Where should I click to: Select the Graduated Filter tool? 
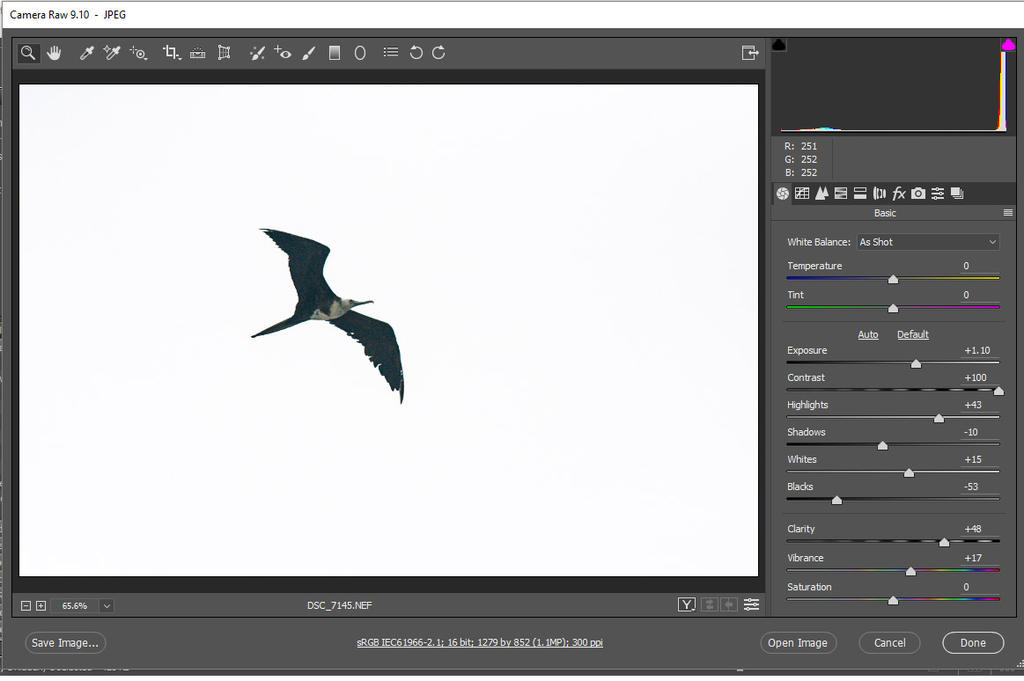335,53
